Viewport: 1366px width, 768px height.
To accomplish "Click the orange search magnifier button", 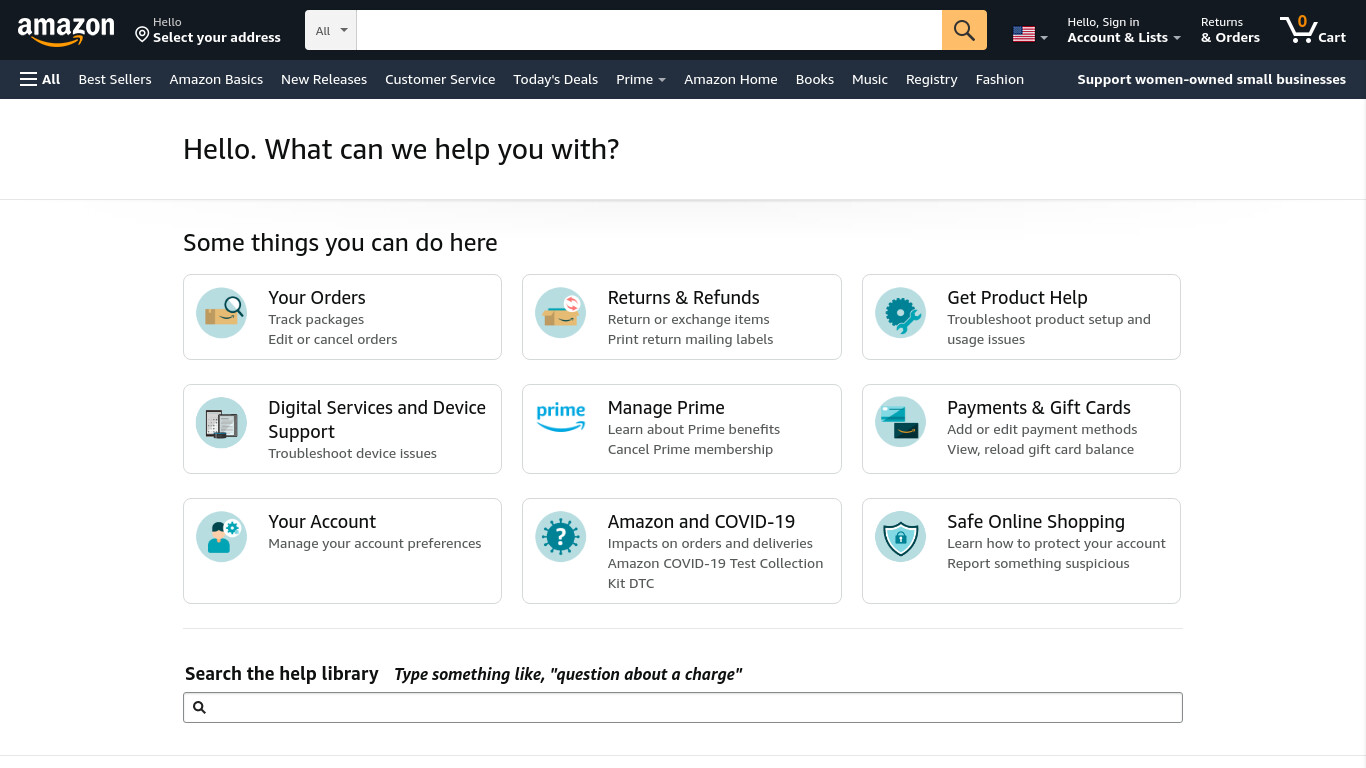I will coord(964,30).
